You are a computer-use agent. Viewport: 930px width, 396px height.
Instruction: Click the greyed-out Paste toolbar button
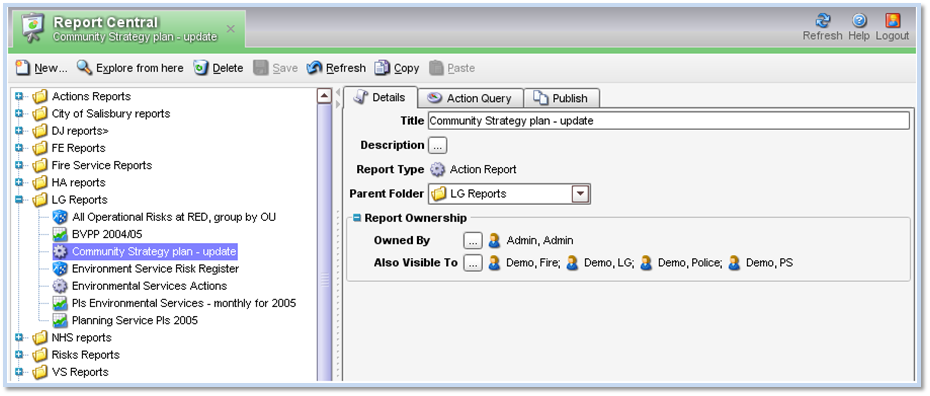[452, 68]
